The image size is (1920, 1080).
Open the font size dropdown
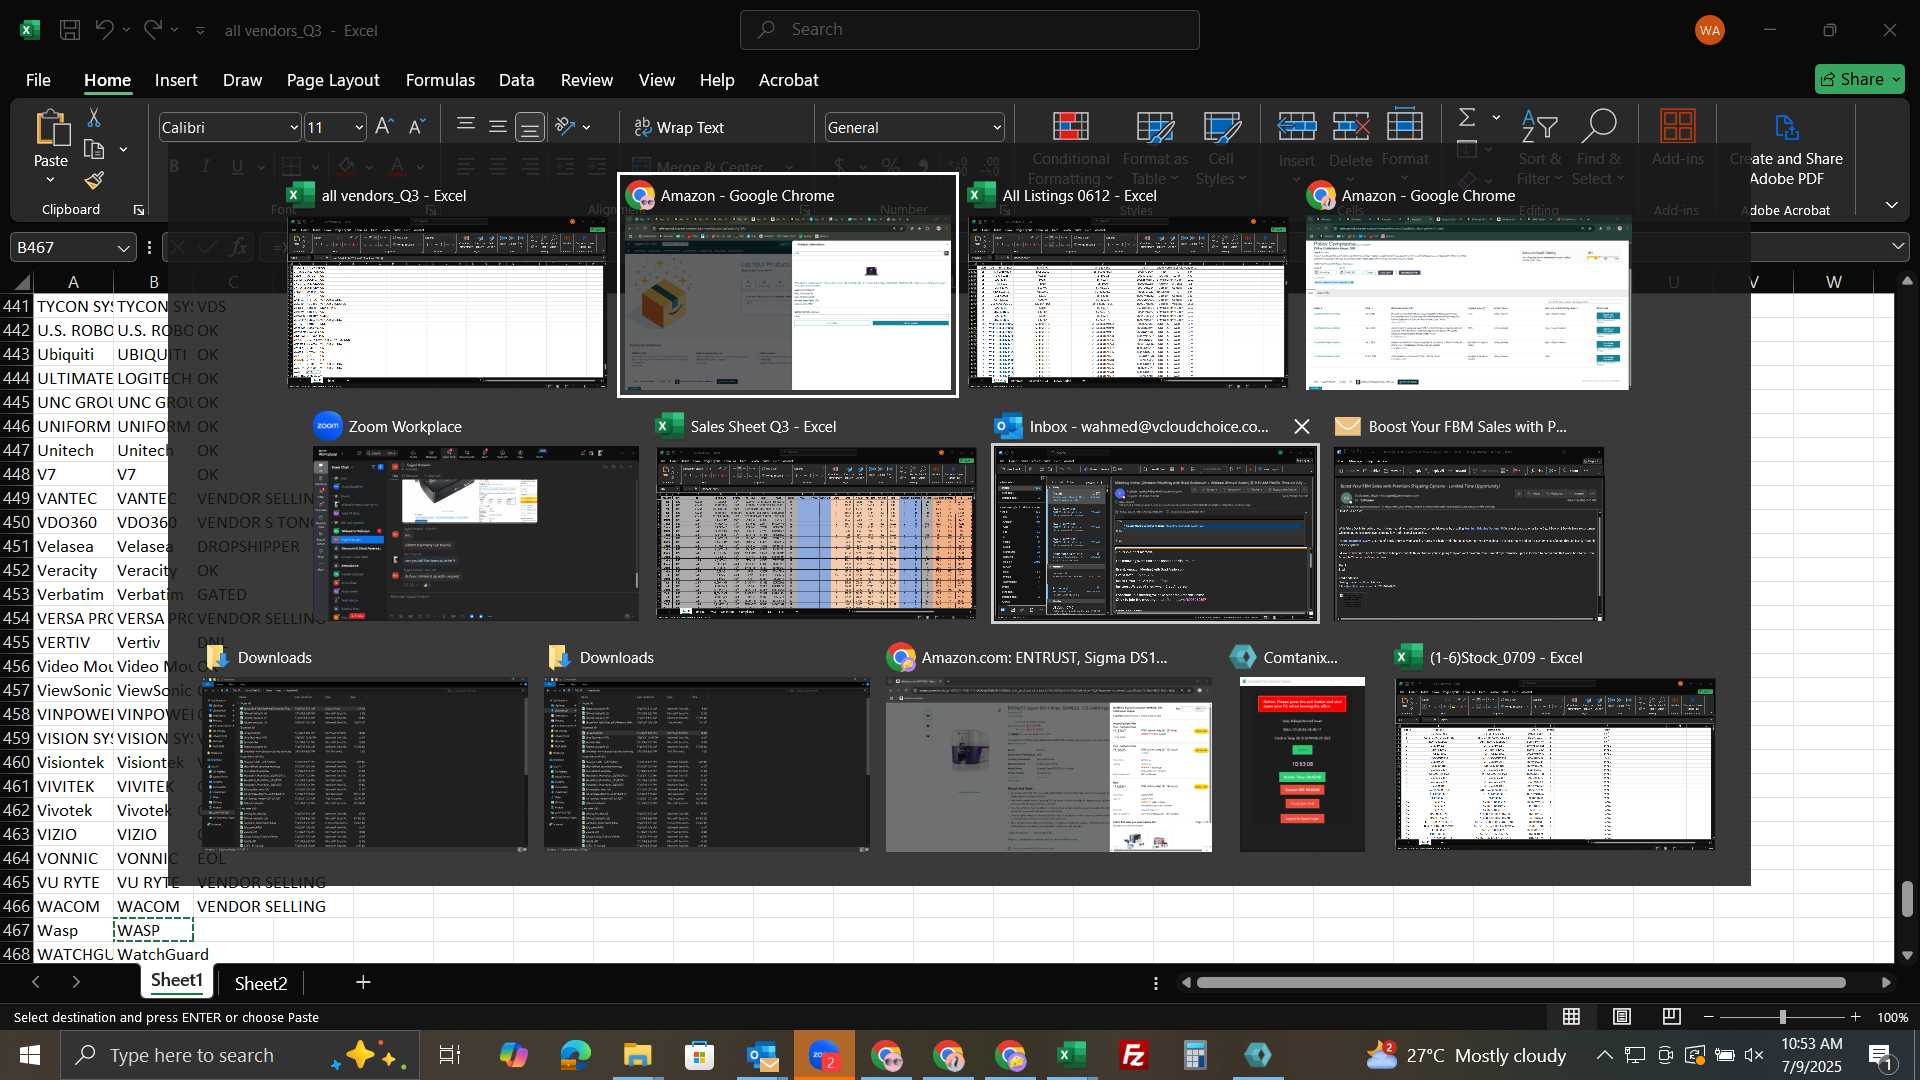click(359, 127)
